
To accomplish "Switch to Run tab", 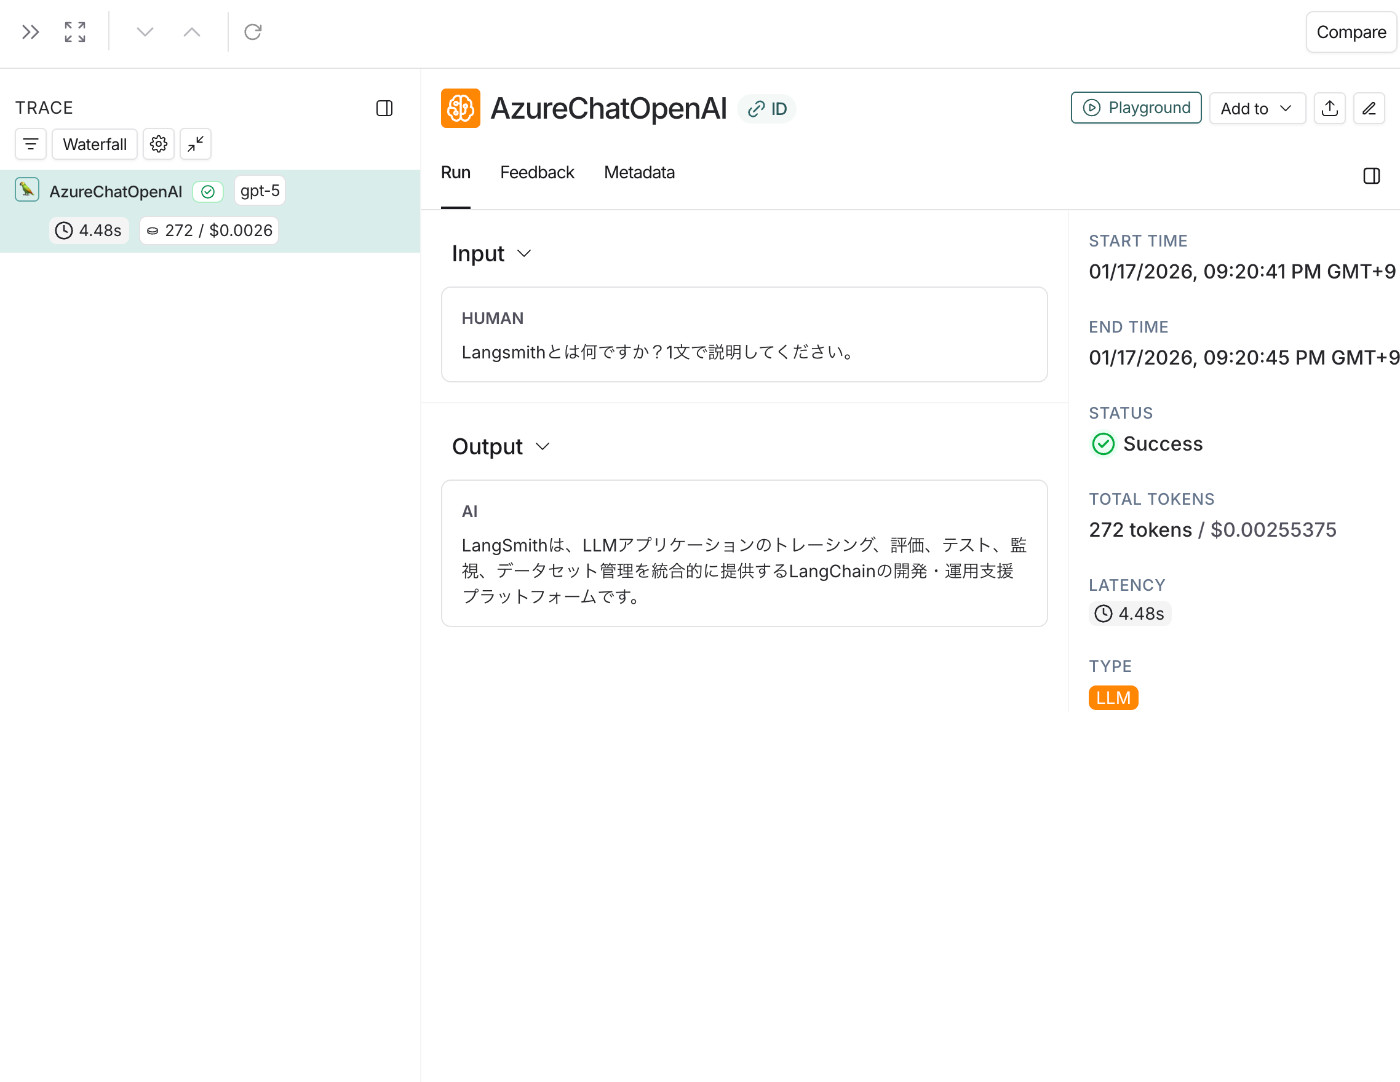I will (x=455, y=173).
